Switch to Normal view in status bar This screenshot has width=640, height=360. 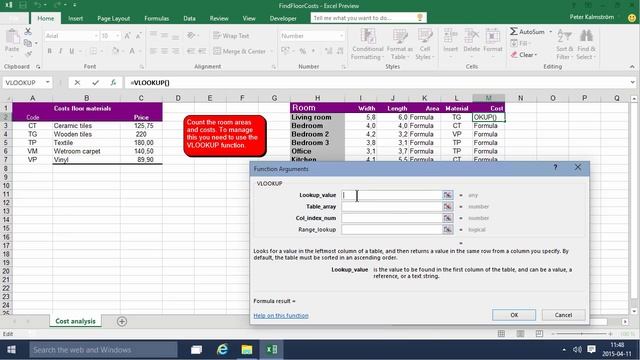501,333
